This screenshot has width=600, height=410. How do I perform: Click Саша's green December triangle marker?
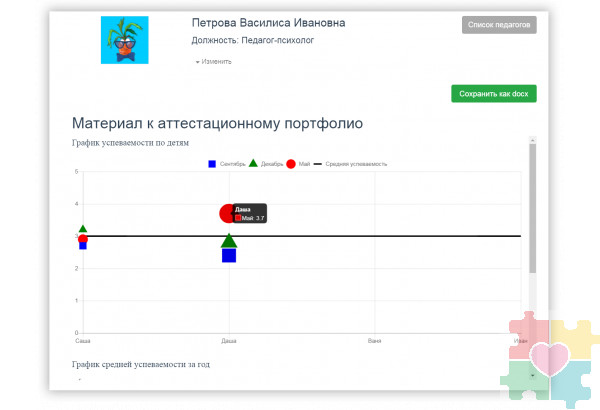pos(83,229)
